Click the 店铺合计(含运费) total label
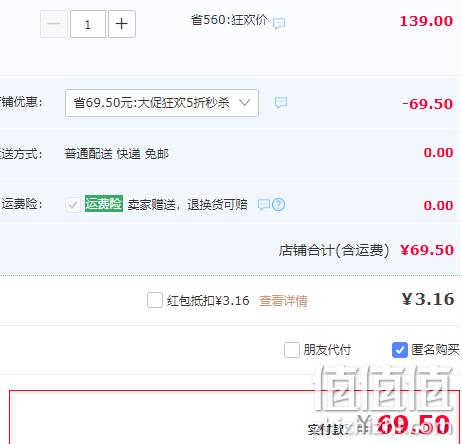The height and width of the screenshot is (444, 462). (334, 251)
